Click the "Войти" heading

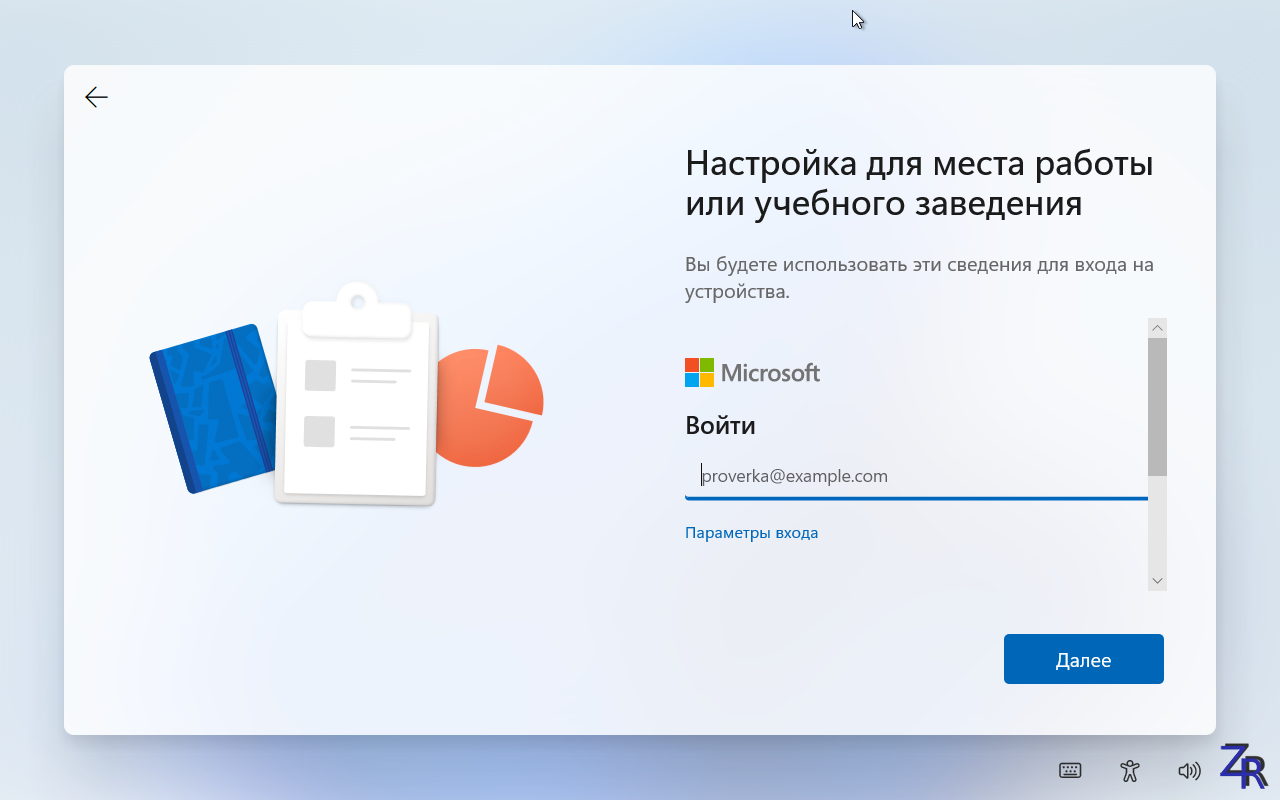click(720, 426)
